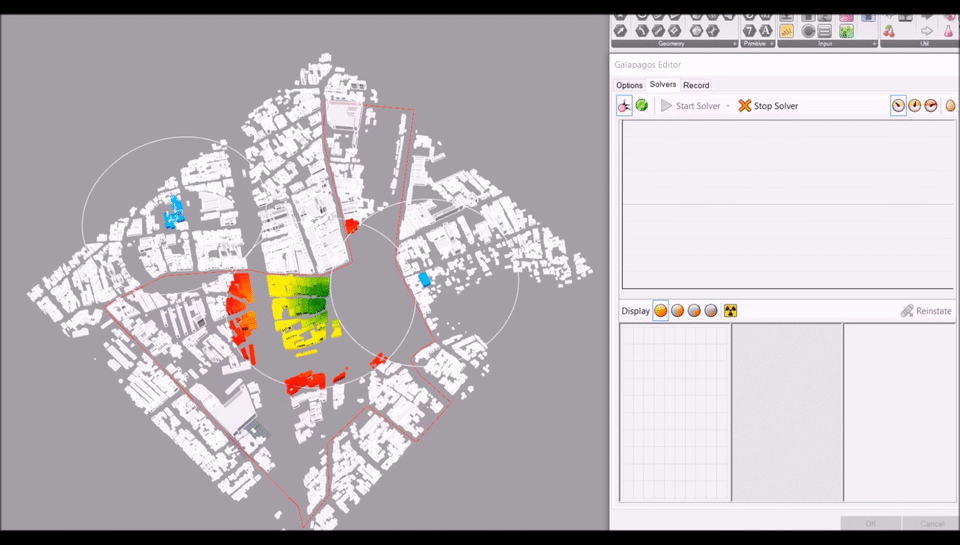Click the Galapagos green icon in Input panel

click(846, 31)
